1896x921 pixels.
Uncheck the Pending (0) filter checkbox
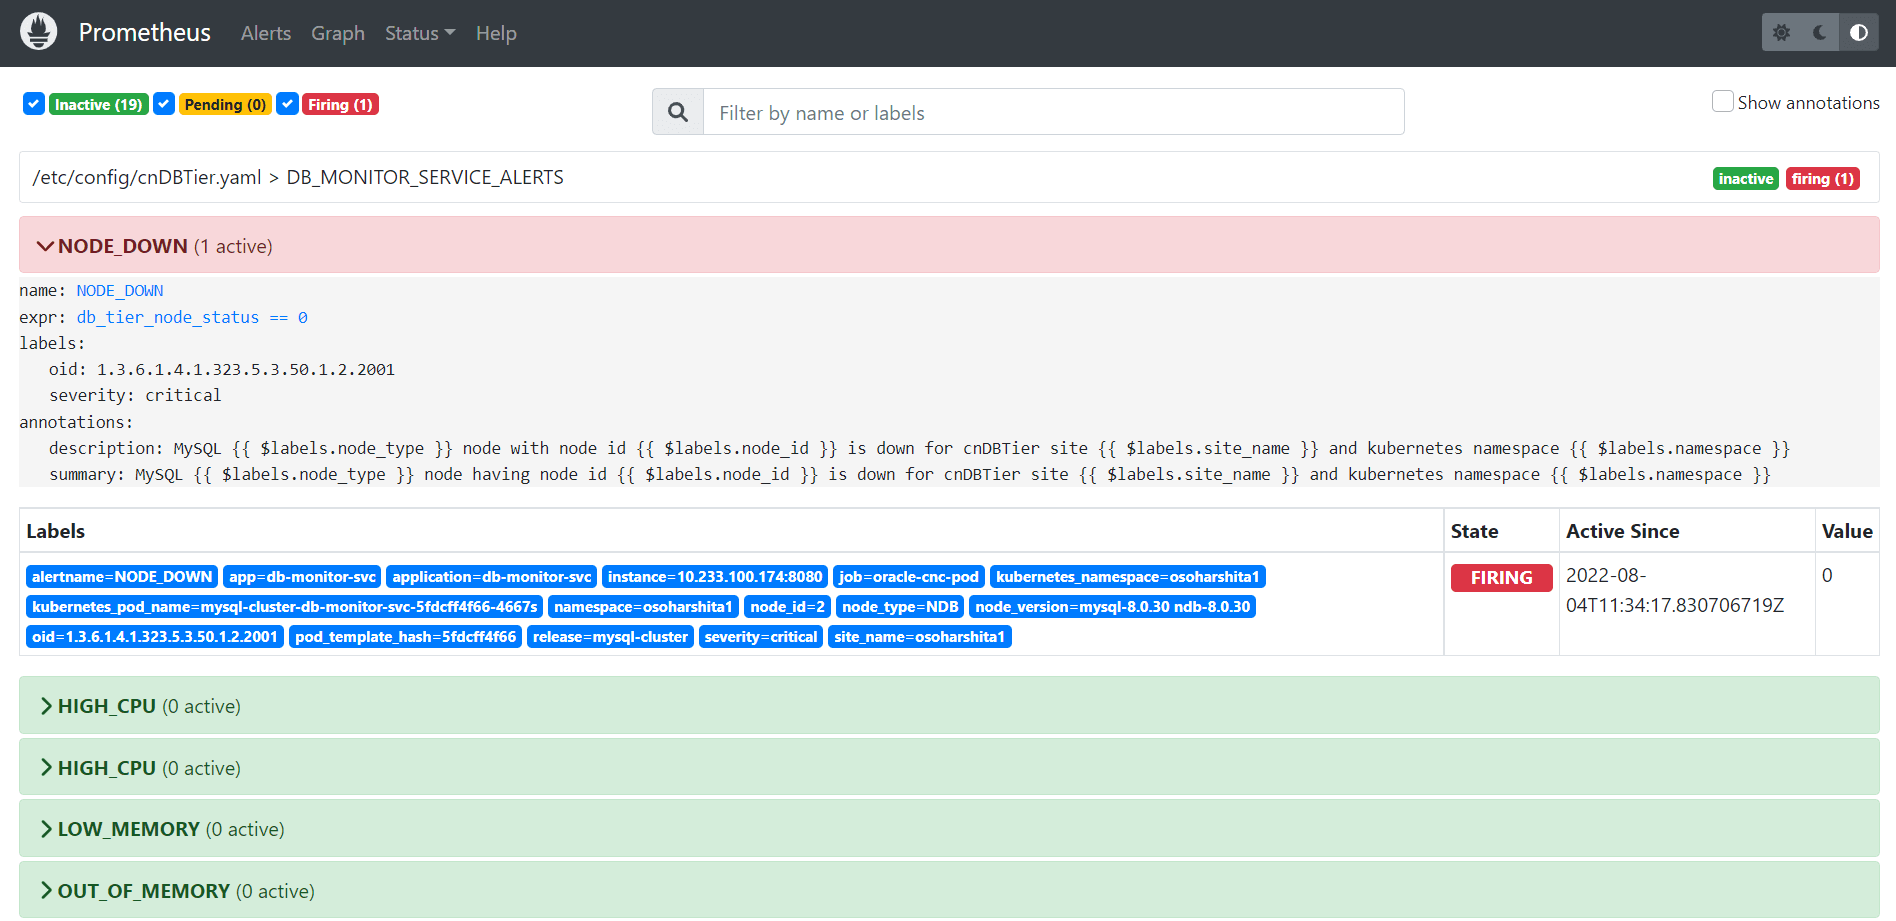coord(163,103)
